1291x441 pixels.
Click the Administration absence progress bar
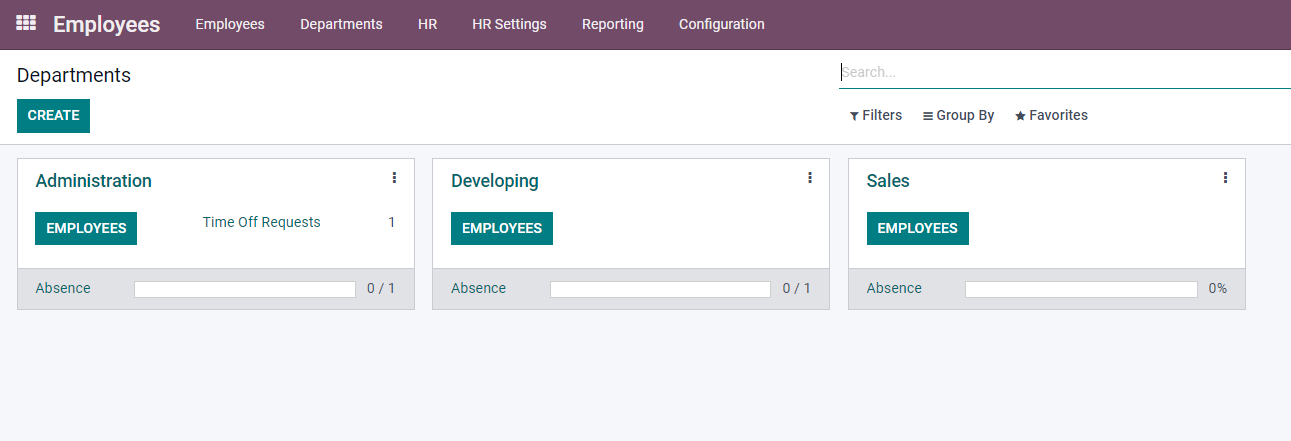(245, 289)
